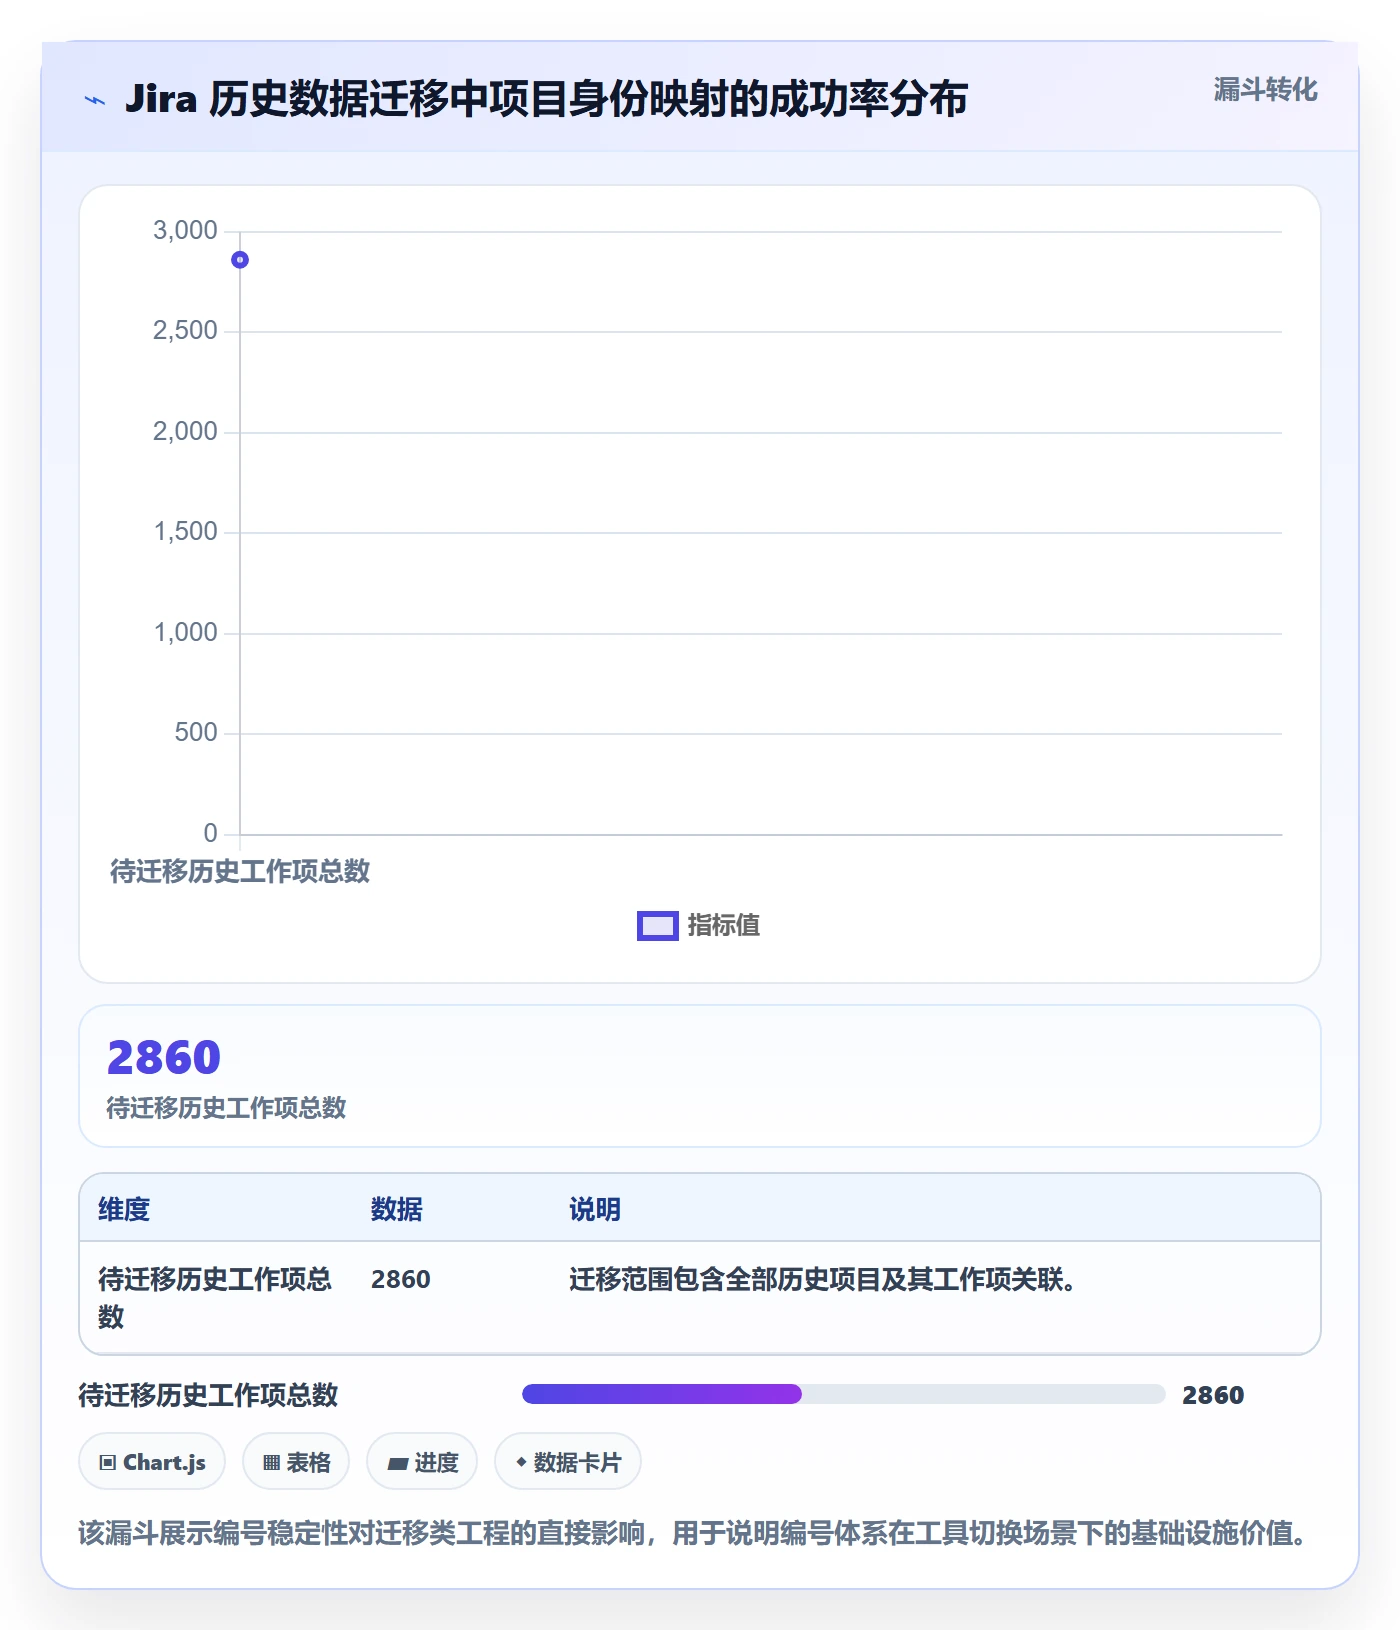1400x1630 pixels.
Task: Click the 数据 column header
Action: tap(397, 1209)
